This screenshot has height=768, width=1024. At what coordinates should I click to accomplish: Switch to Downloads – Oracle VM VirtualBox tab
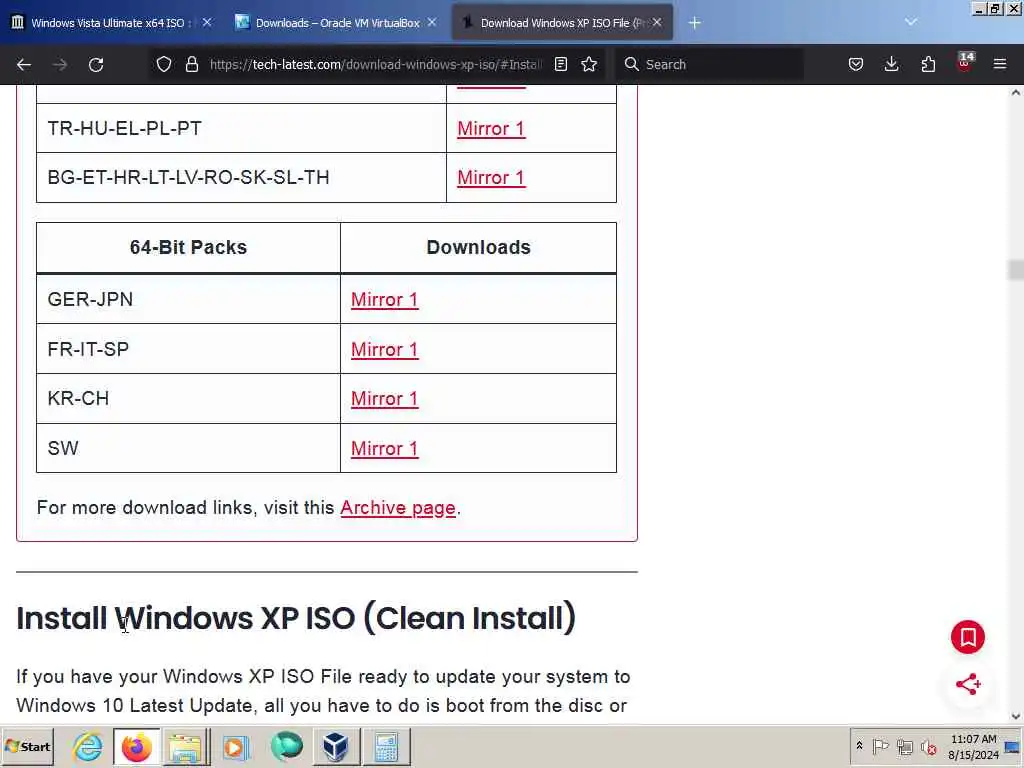tap(337, 23)
